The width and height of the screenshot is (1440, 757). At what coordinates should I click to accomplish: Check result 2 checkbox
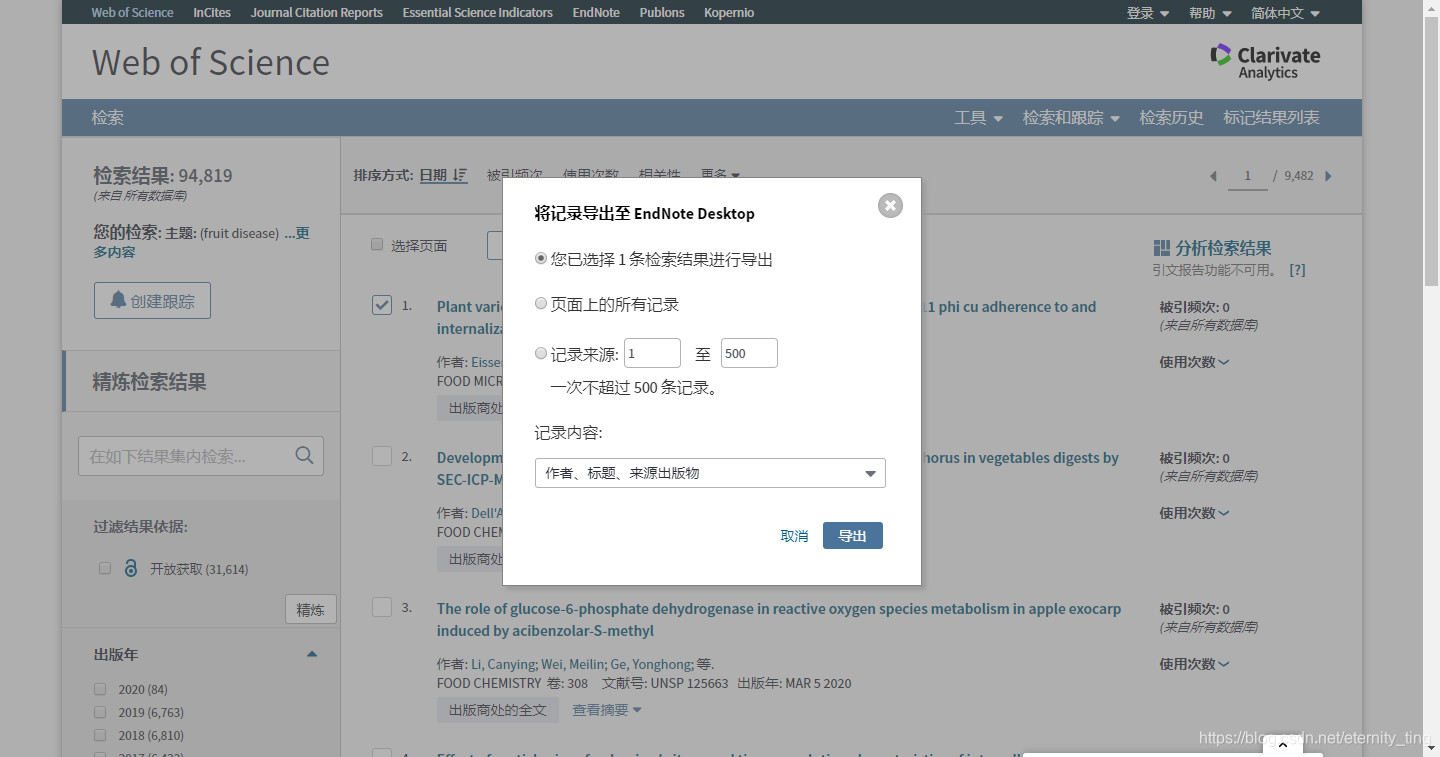(382, 456)
